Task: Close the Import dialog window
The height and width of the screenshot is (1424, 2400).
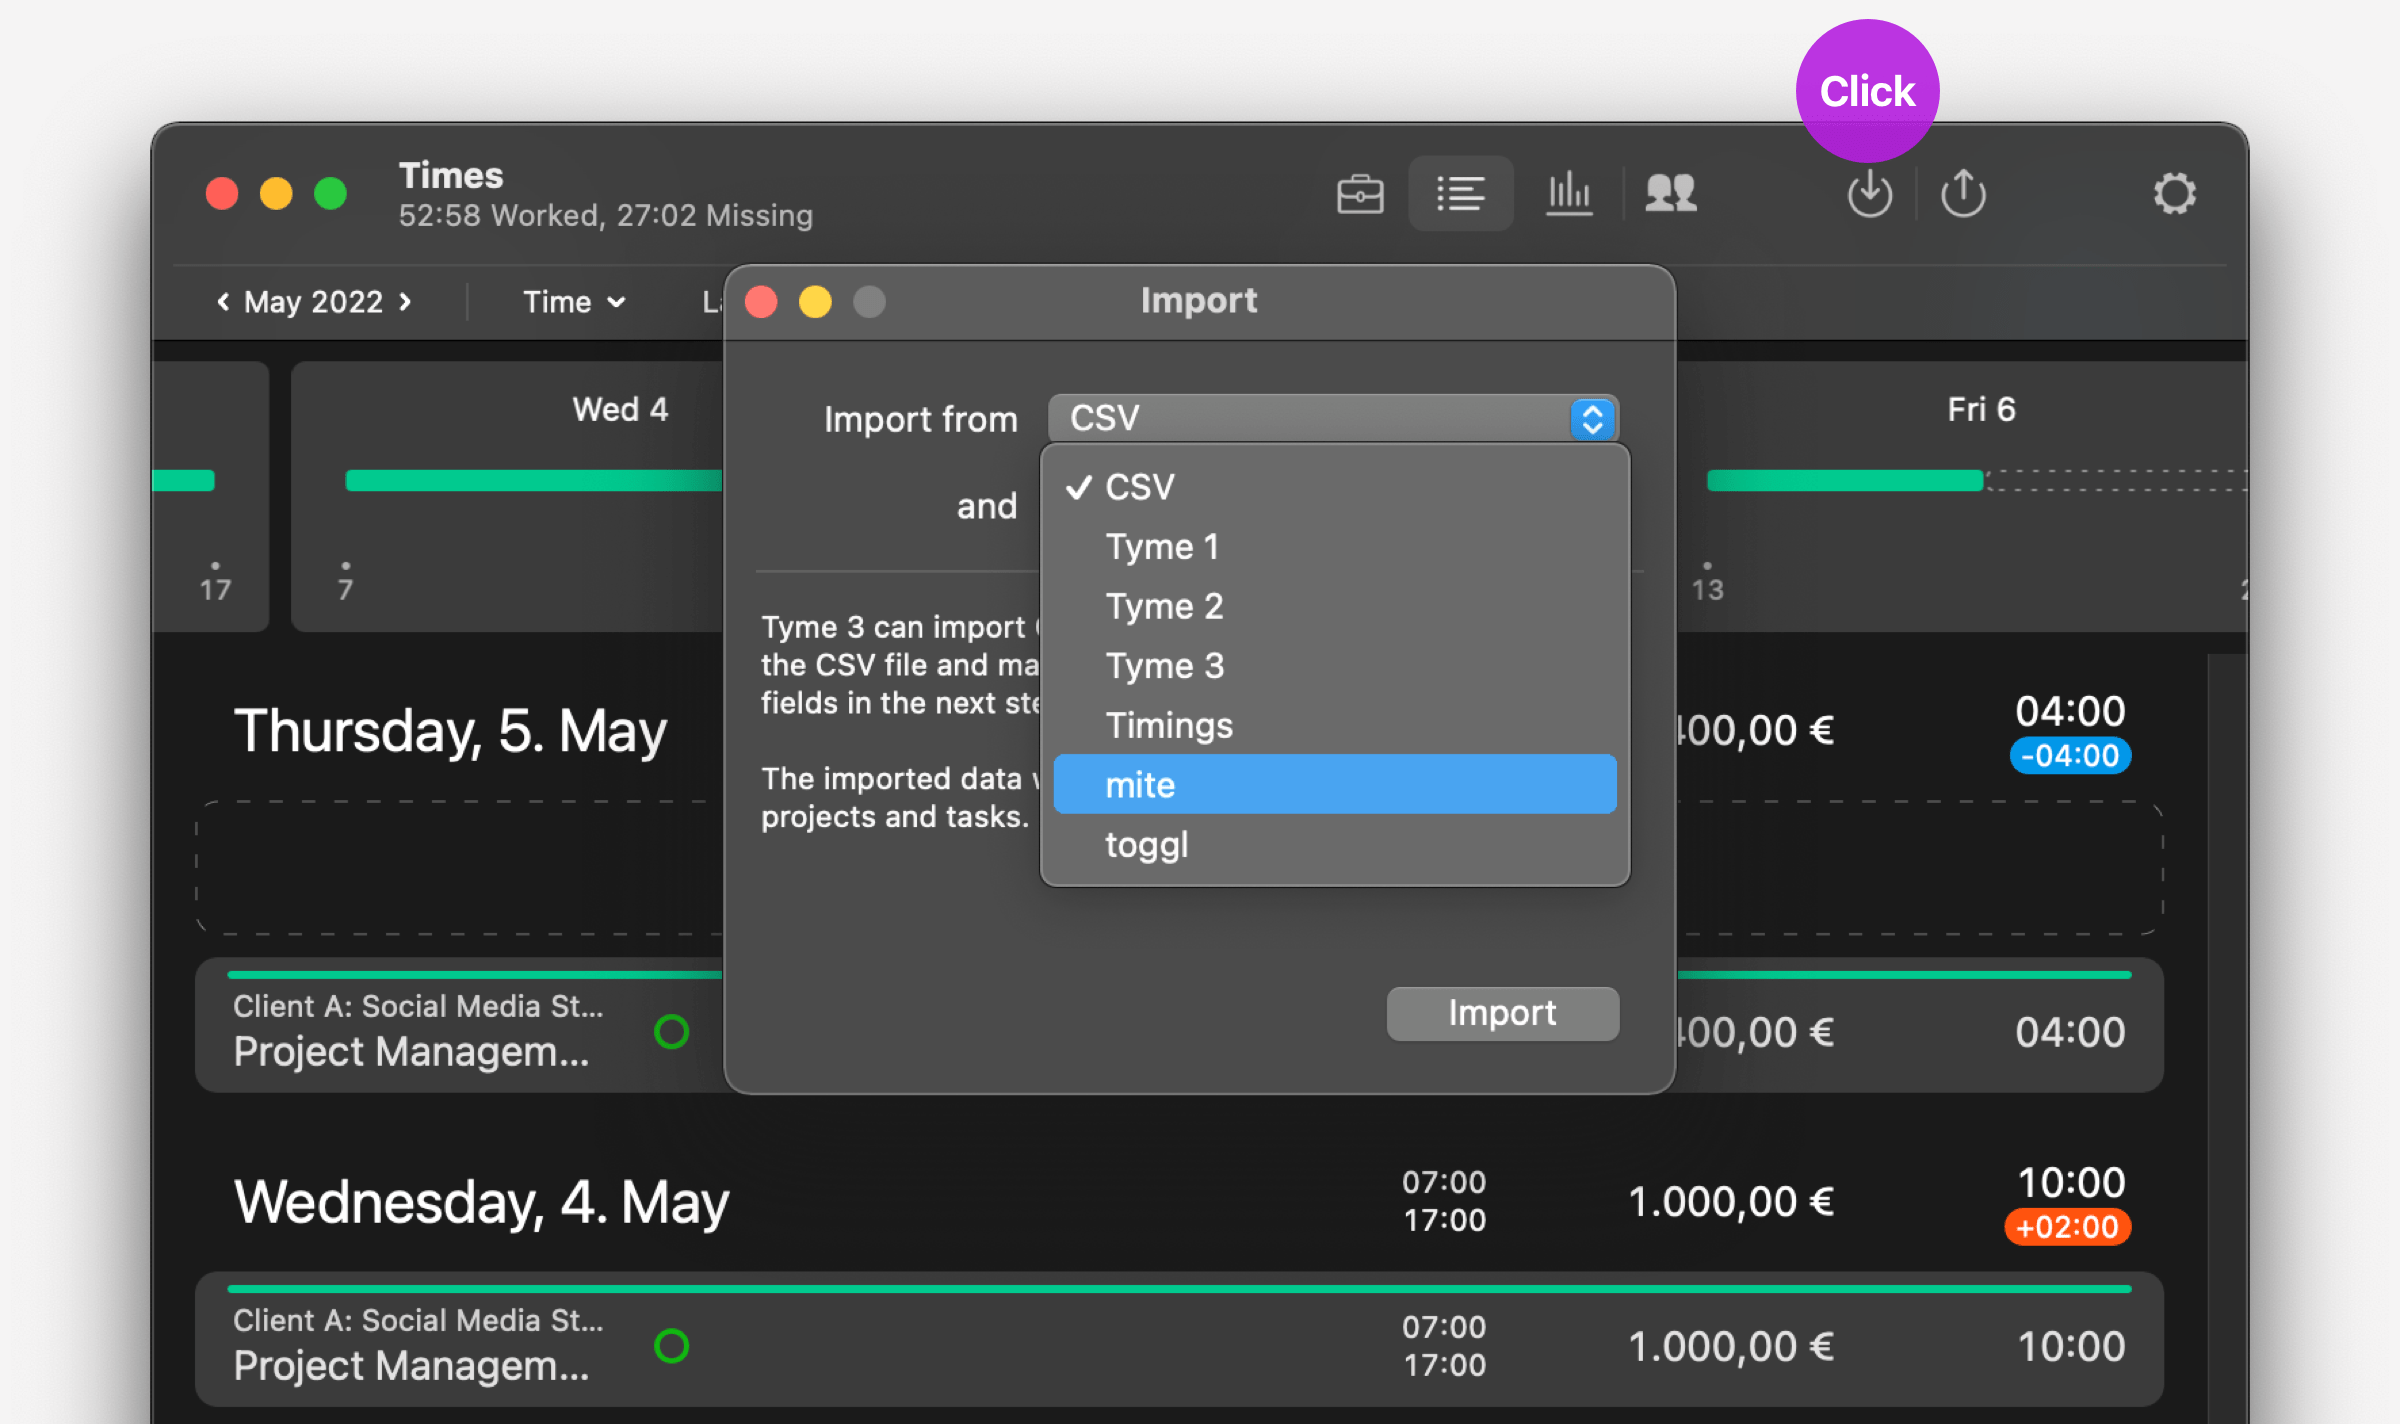Action: [x=762, y=301]
